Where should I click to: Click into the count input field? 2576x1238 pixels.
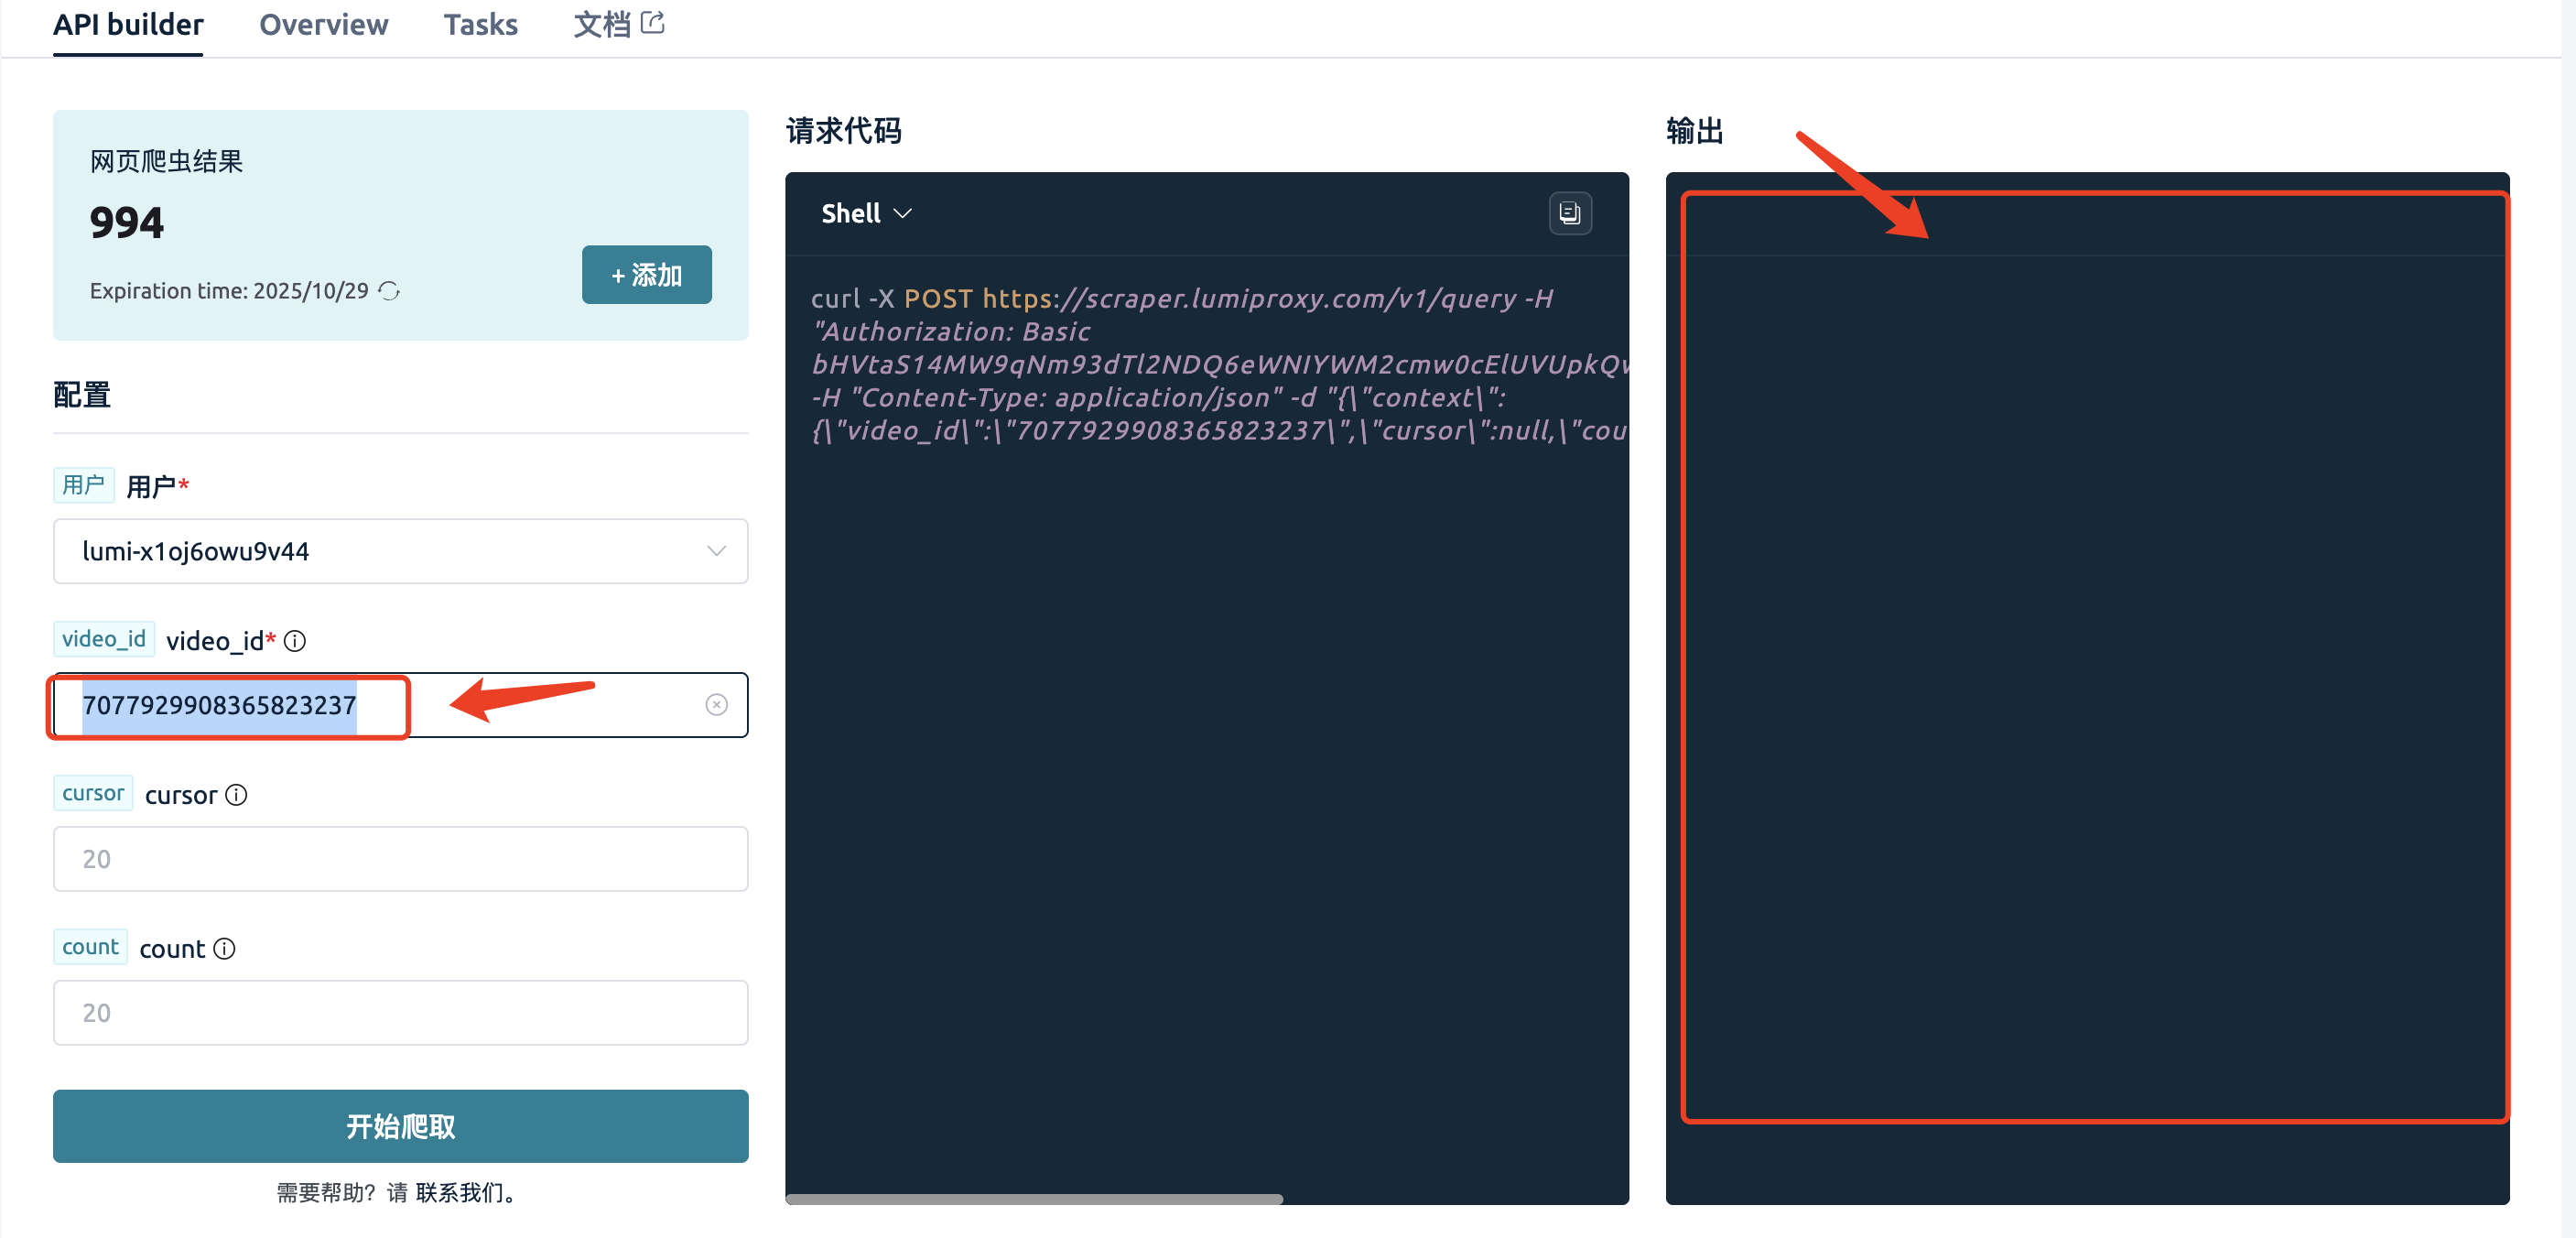[400, 1013]
